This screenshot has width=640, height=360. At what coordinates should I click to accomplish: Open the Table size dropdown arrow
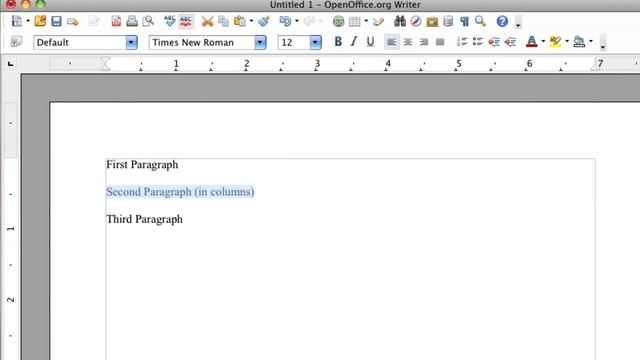point(366,21)
